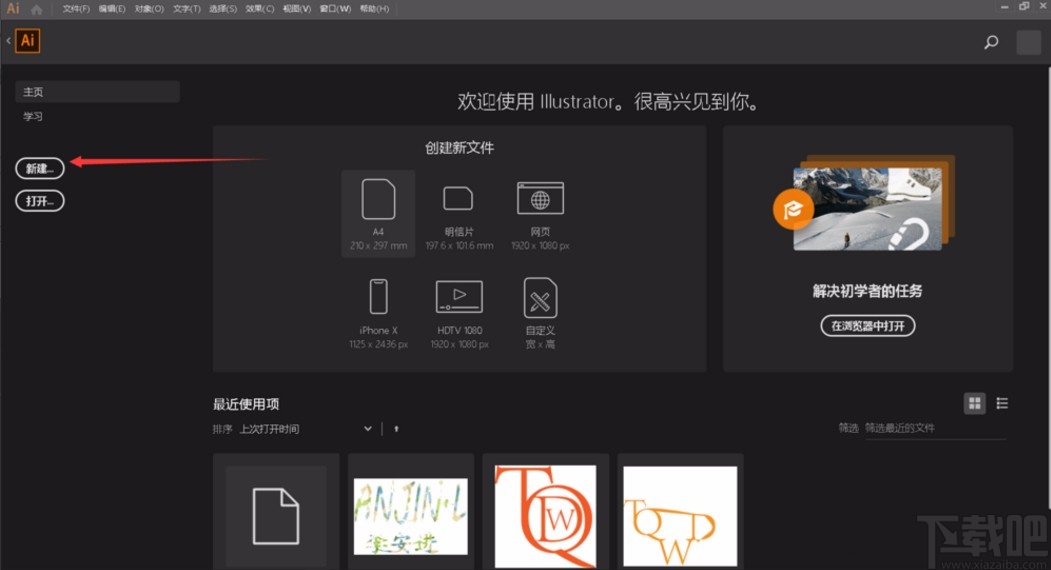
Task: Click the 打开... open file button
Action: click(x=40, y=201)
